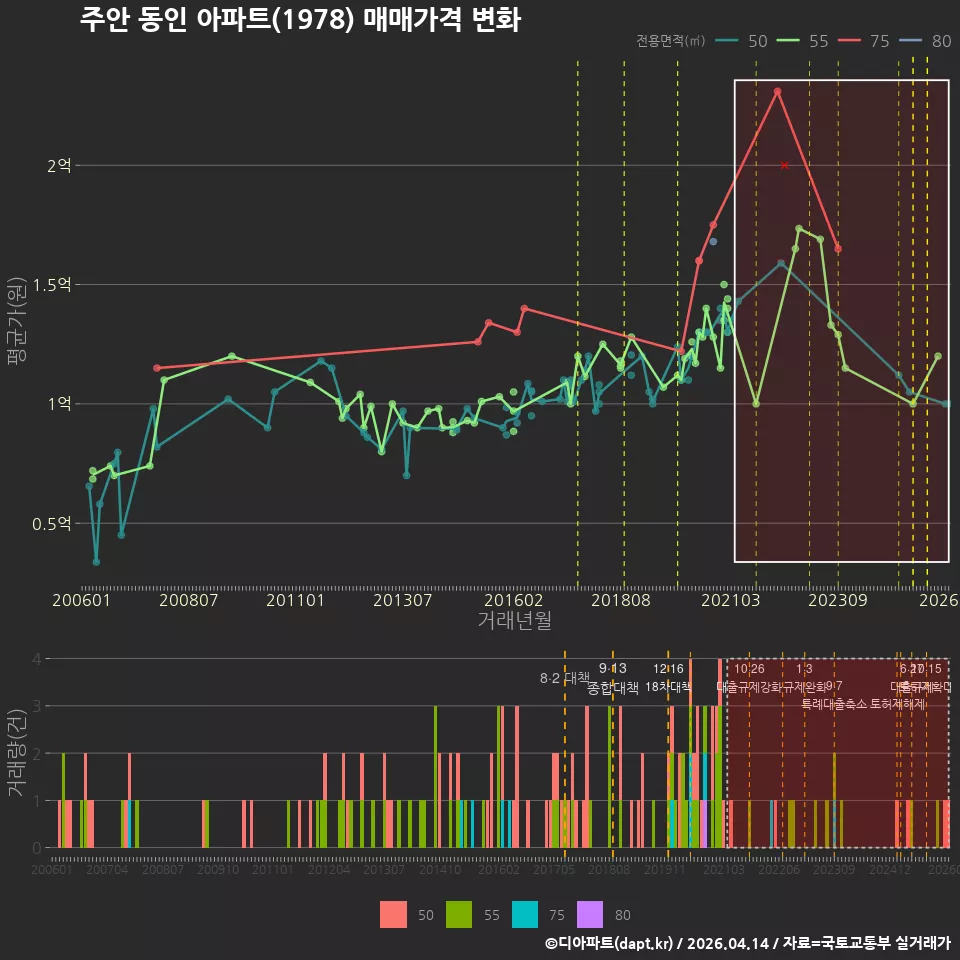Click the light green 55㎡ line swatch in top legend

pos(788,41)
